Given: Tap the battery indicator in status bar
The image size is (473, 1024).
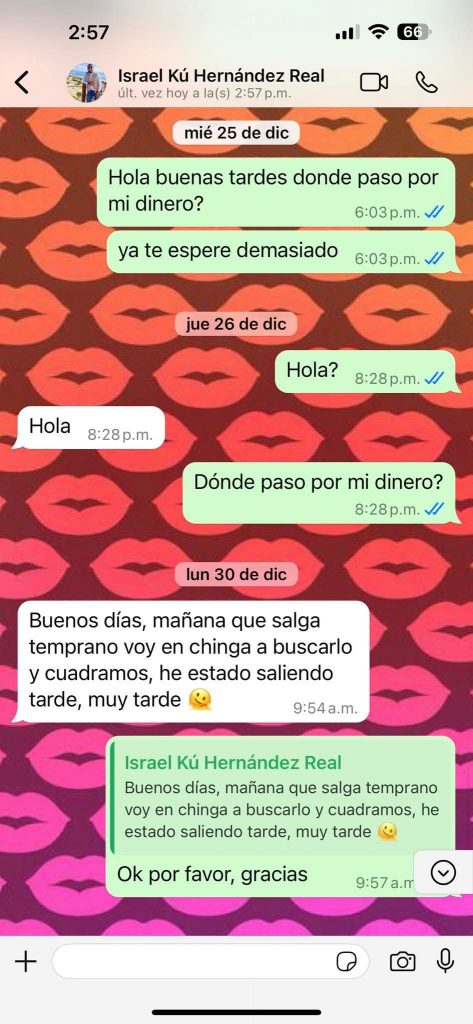Looking at the screenshot, I should tap(413, 33).
